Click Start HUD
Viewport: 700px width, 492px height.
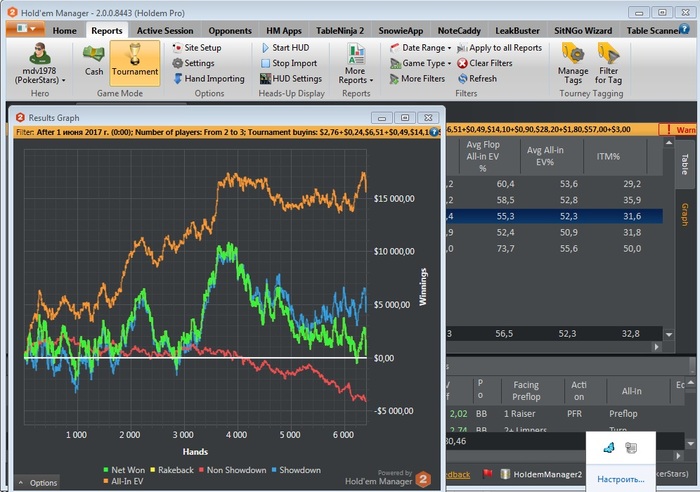[x=285, y=48]
